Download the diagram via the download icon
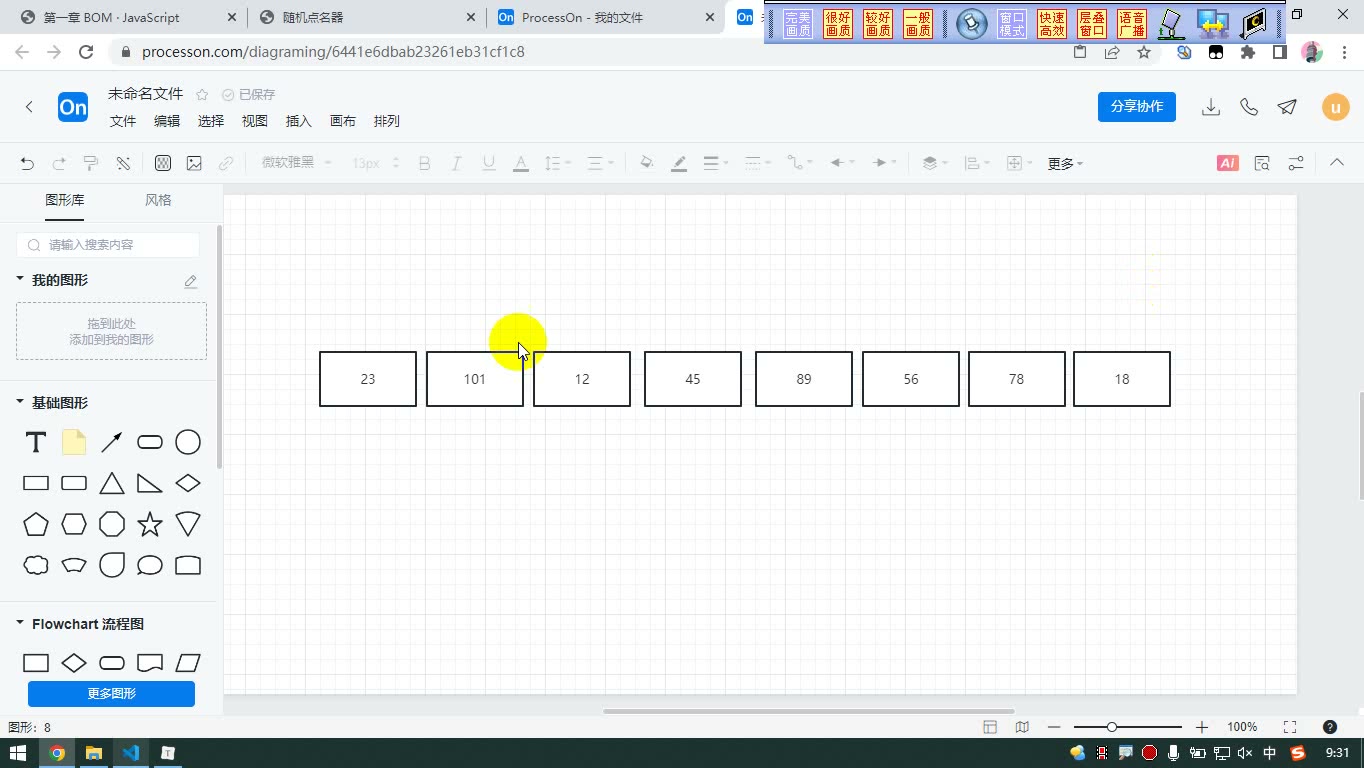This screenshot has width=1364, height=768. pyautogui.click(x=1211, y=107)
